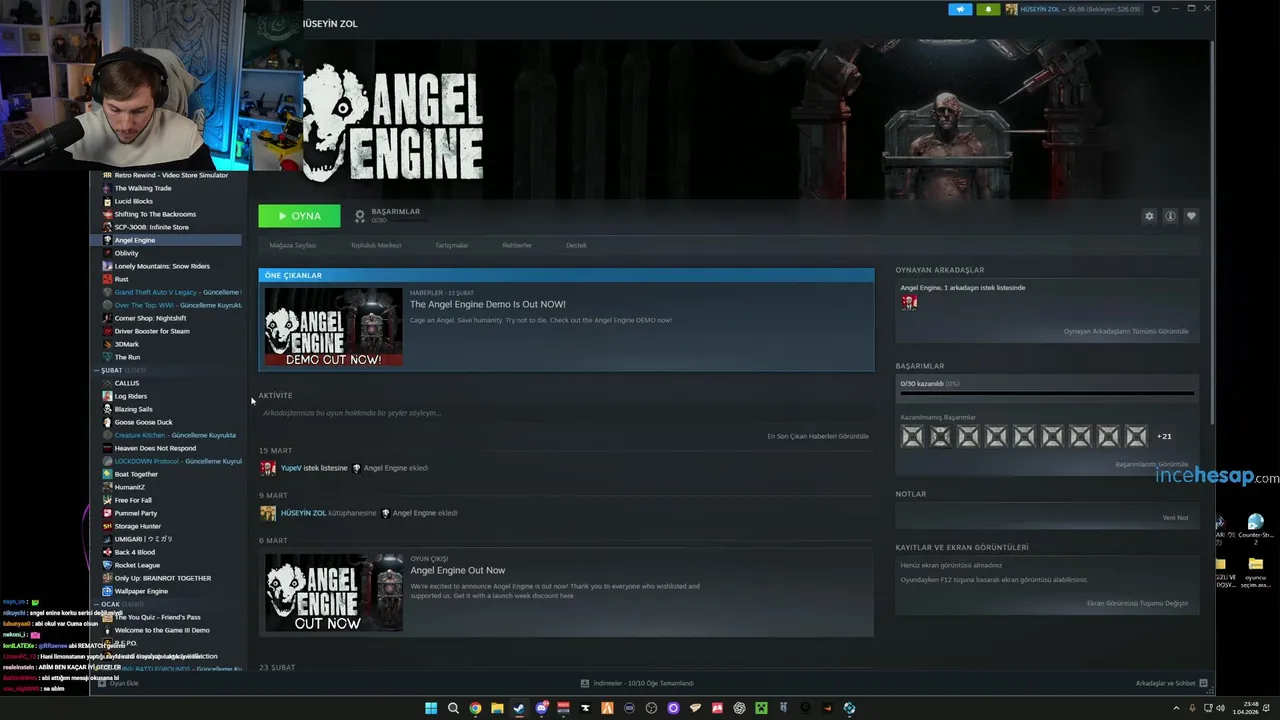Switch to Tartışmalar tab
Screen dimensions: 1280x720
pyautogui.click(x=451, y=245)
